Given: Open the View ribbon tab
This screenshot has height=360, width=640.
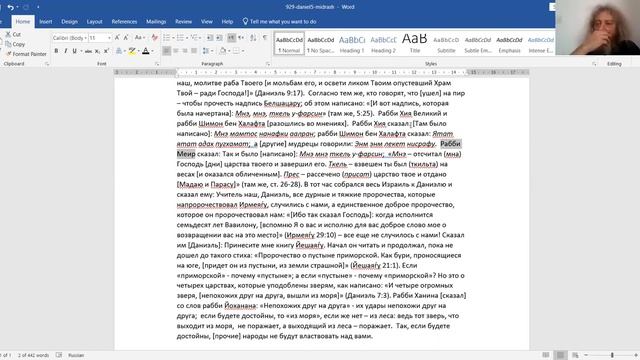Looking at the screenshot, I should 207,21.
